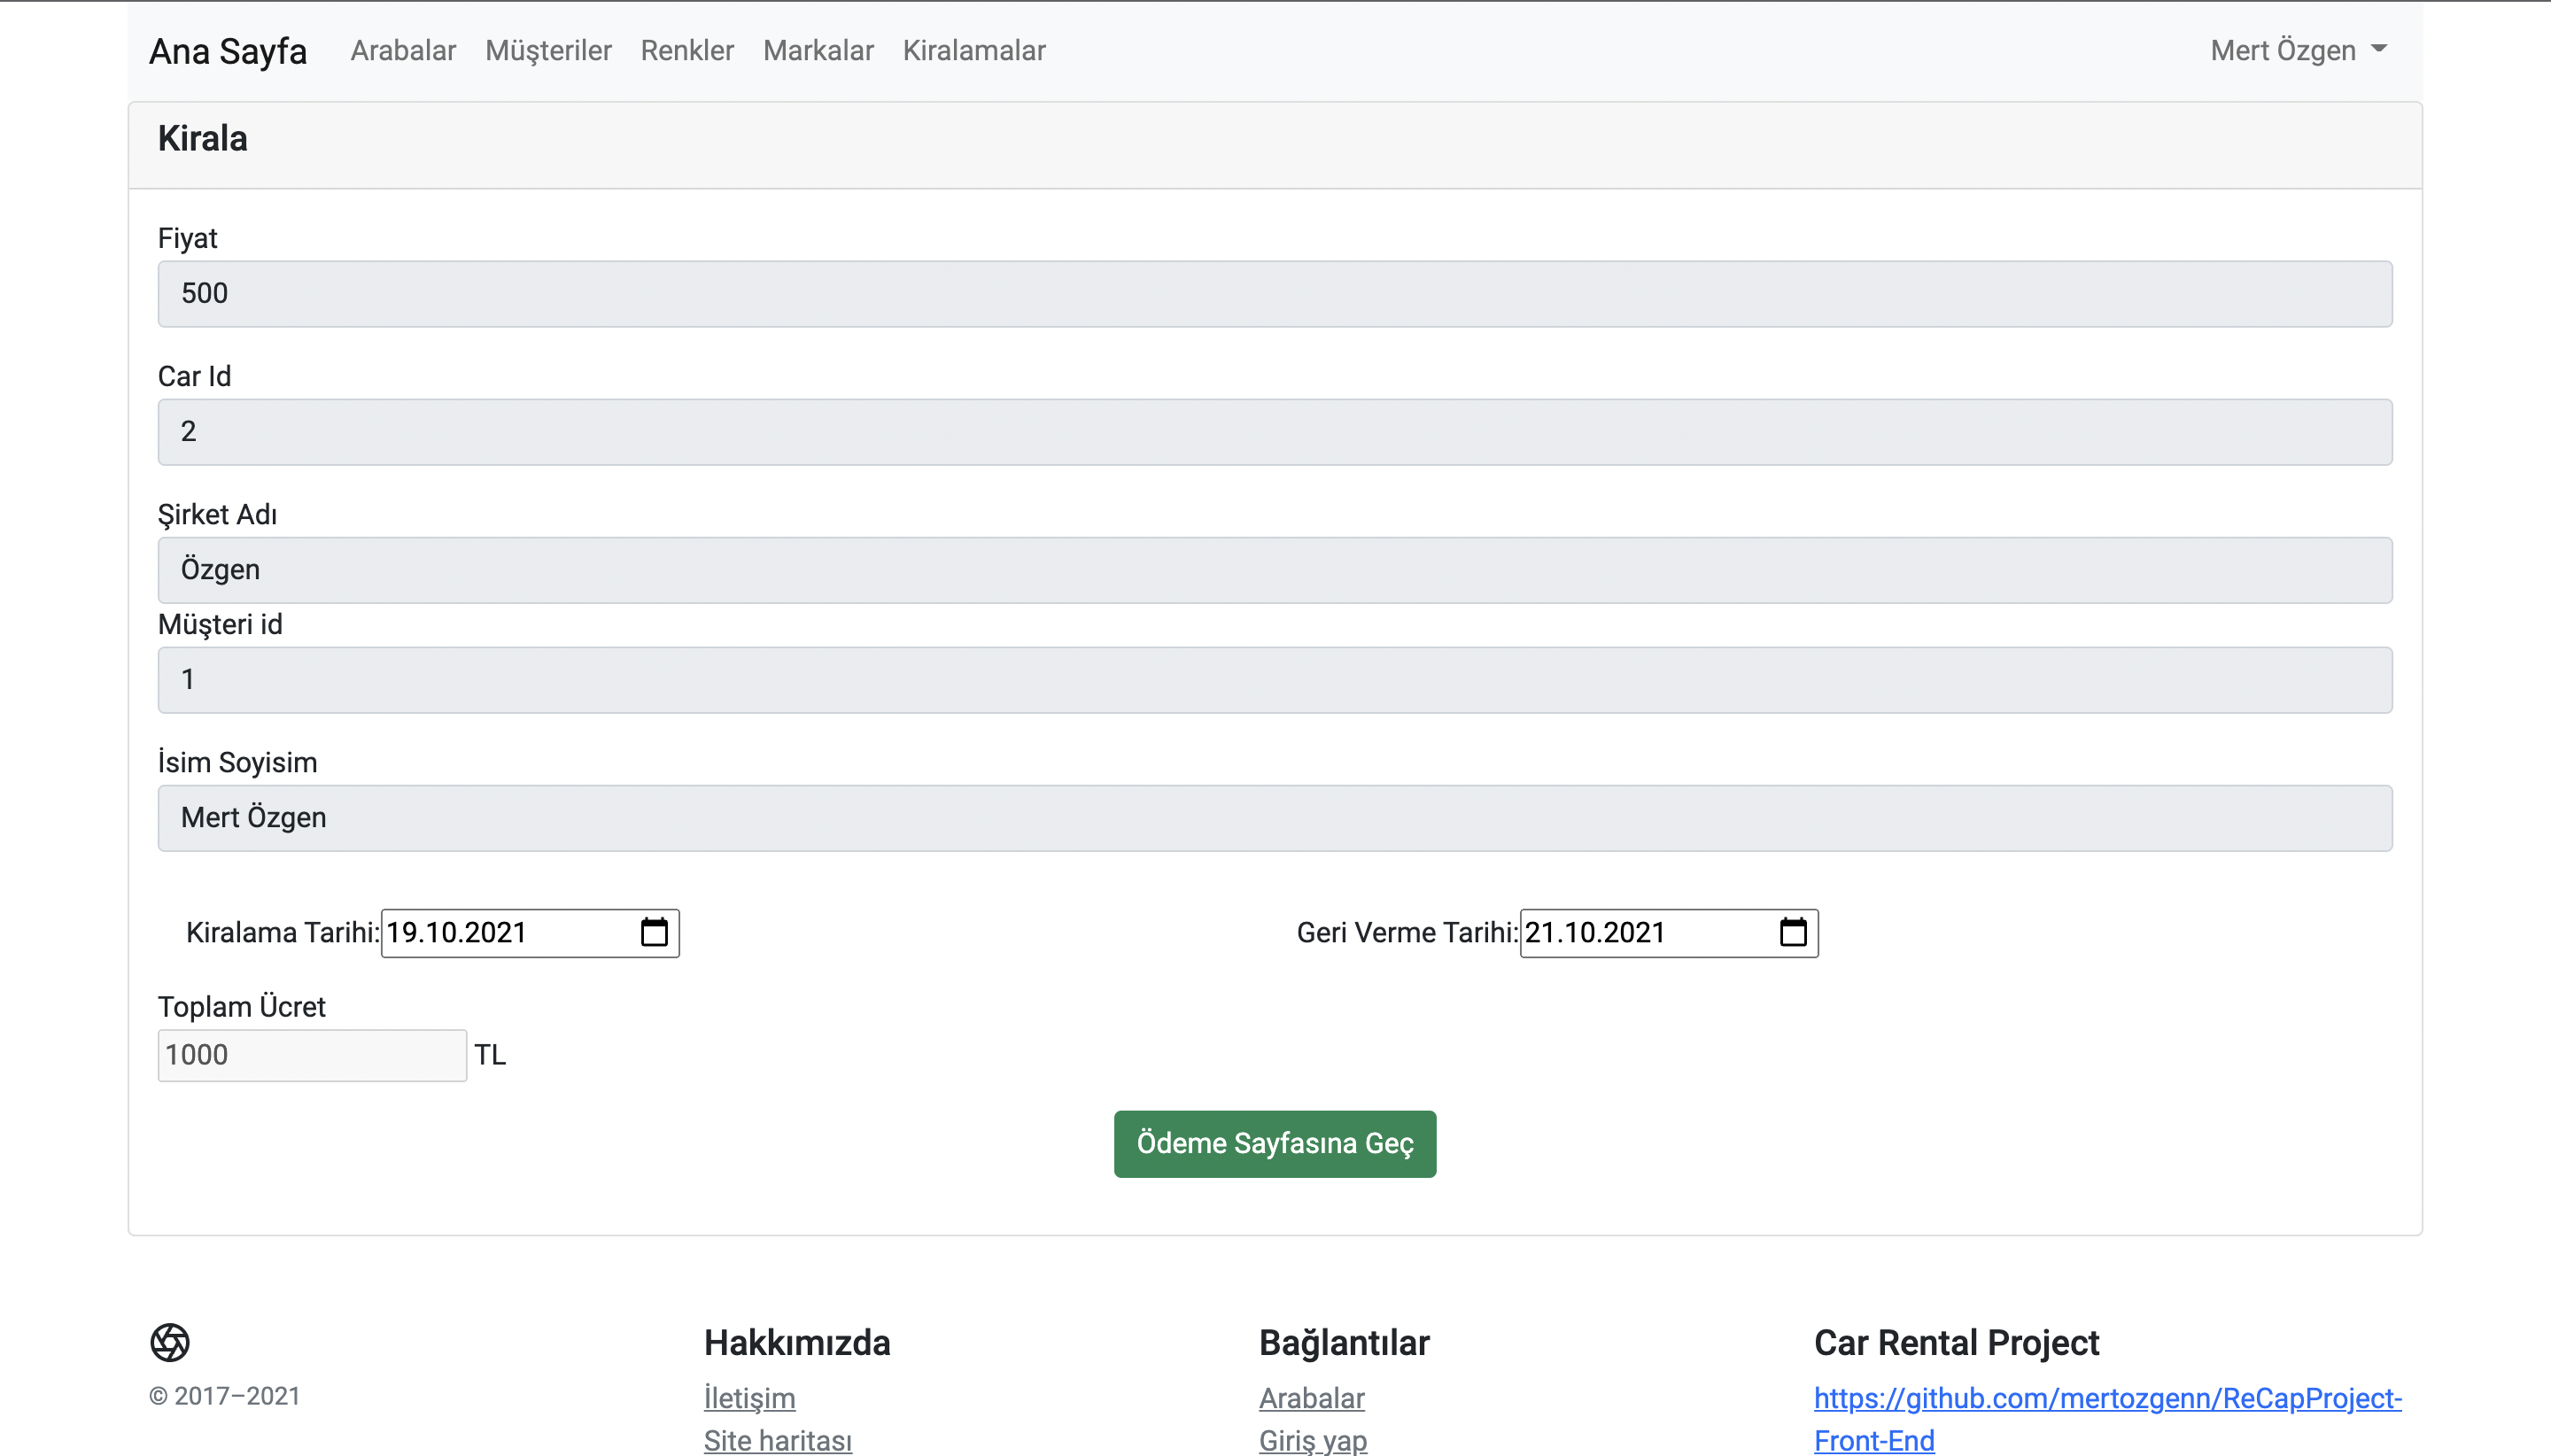This screenshot has height=1456, width=2551.
Task: Click the TL currency label
Action: (x=490, y=1055)
